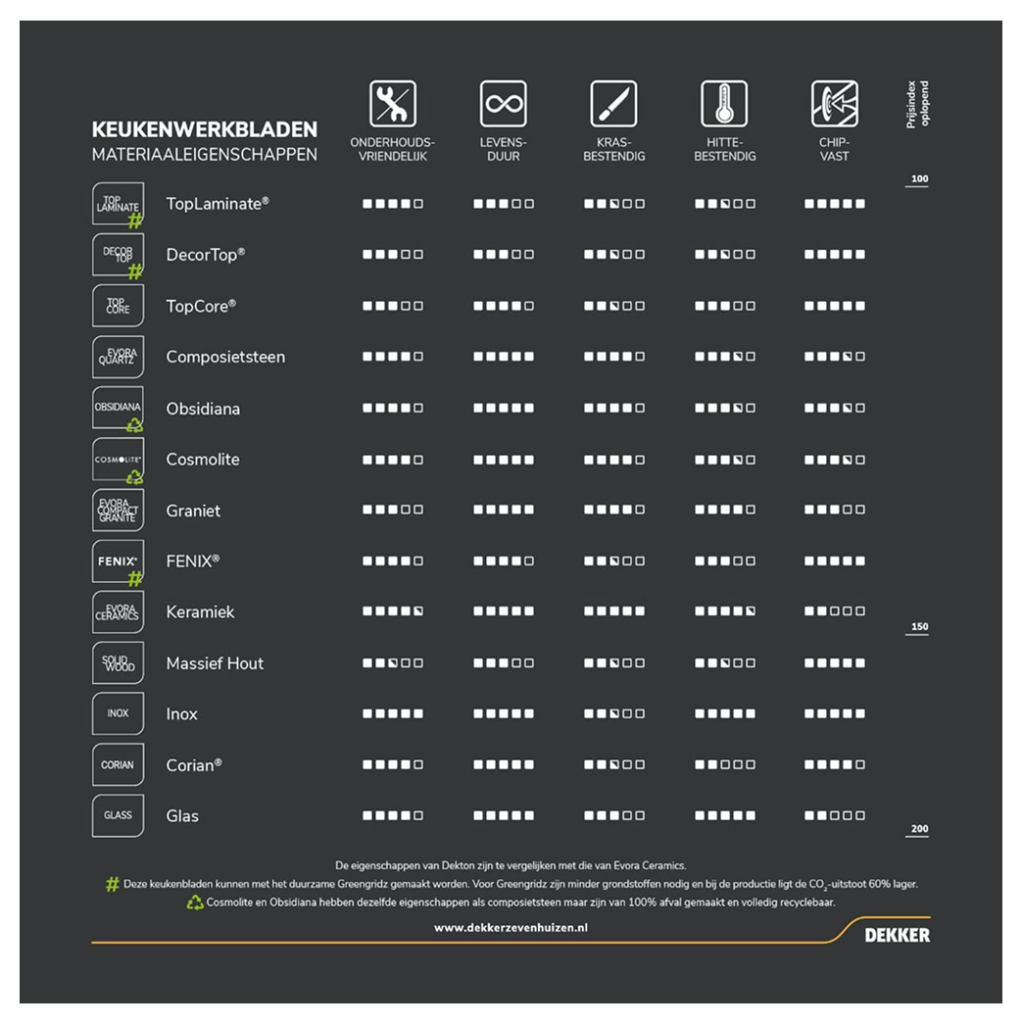Click the KEUKENWERKBLADEN heading

click(204, 129)
